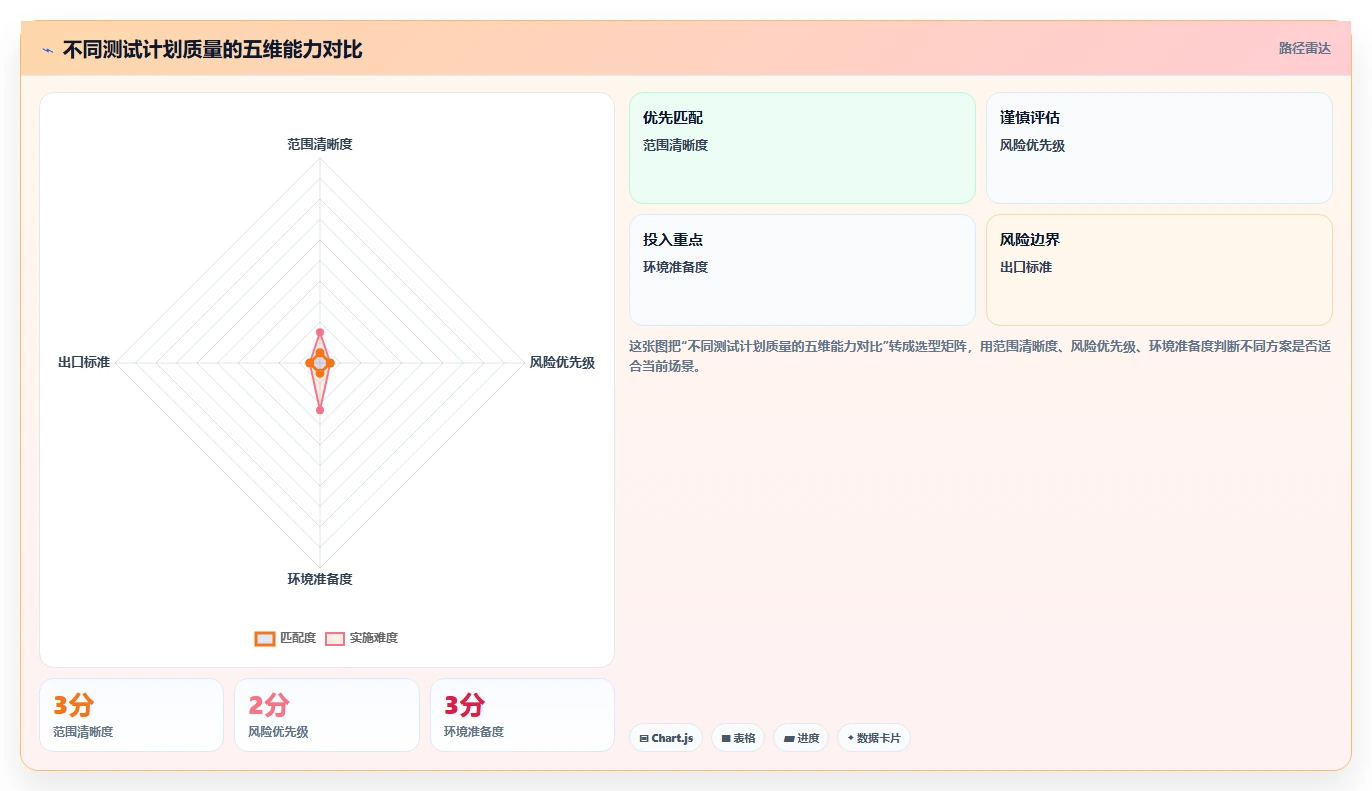Click the description paragraph starting 这张图把
Viewport: 1372px width, 791px height.
pyautogui.click(x=980, y=356)
